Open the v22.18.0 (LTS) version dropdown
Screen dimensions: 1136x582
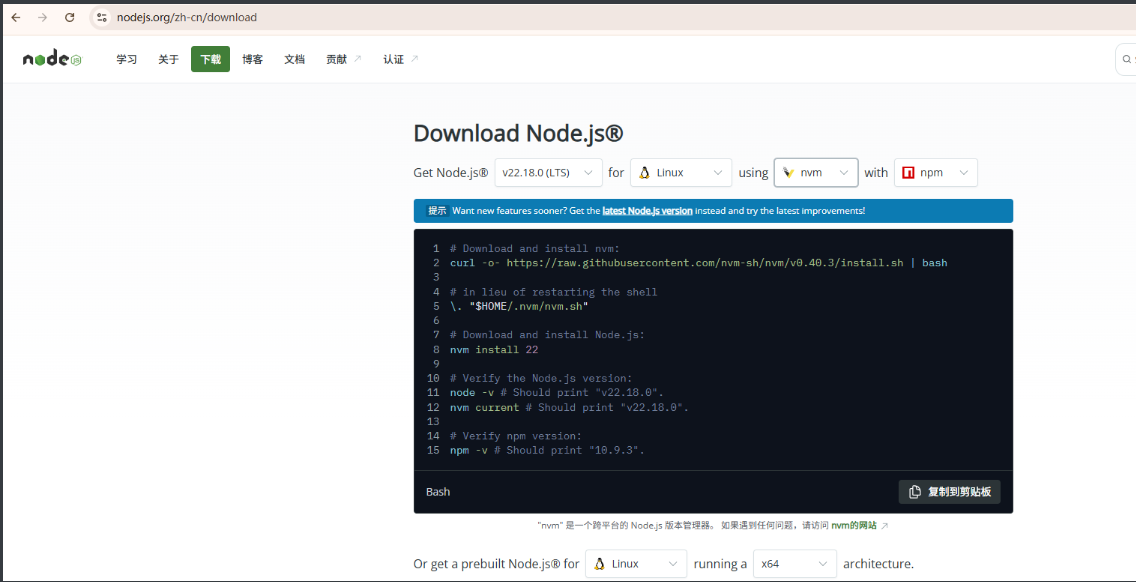click(548, 172)
